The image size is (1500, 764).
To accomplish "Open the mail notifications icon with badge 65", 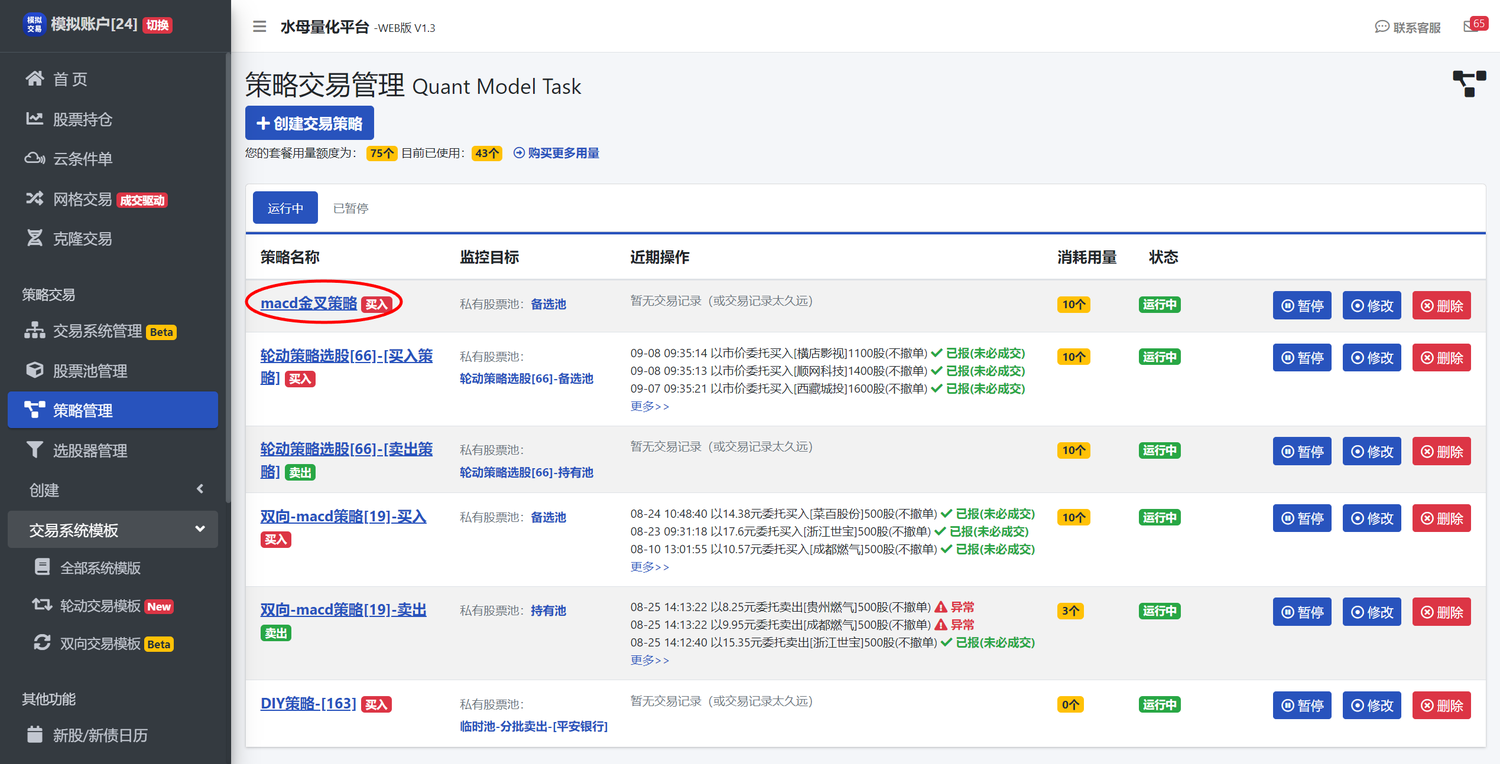I will point(1473,27).
